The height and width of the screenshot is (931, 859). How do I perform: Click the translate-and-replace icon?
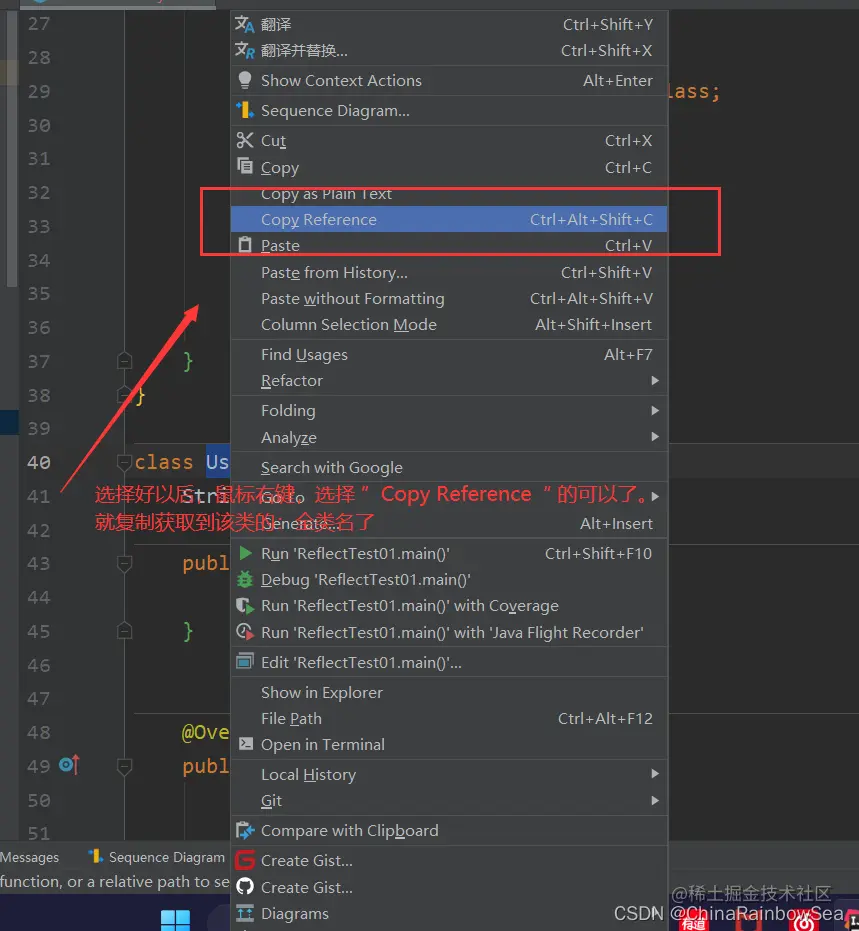(244, 50)
